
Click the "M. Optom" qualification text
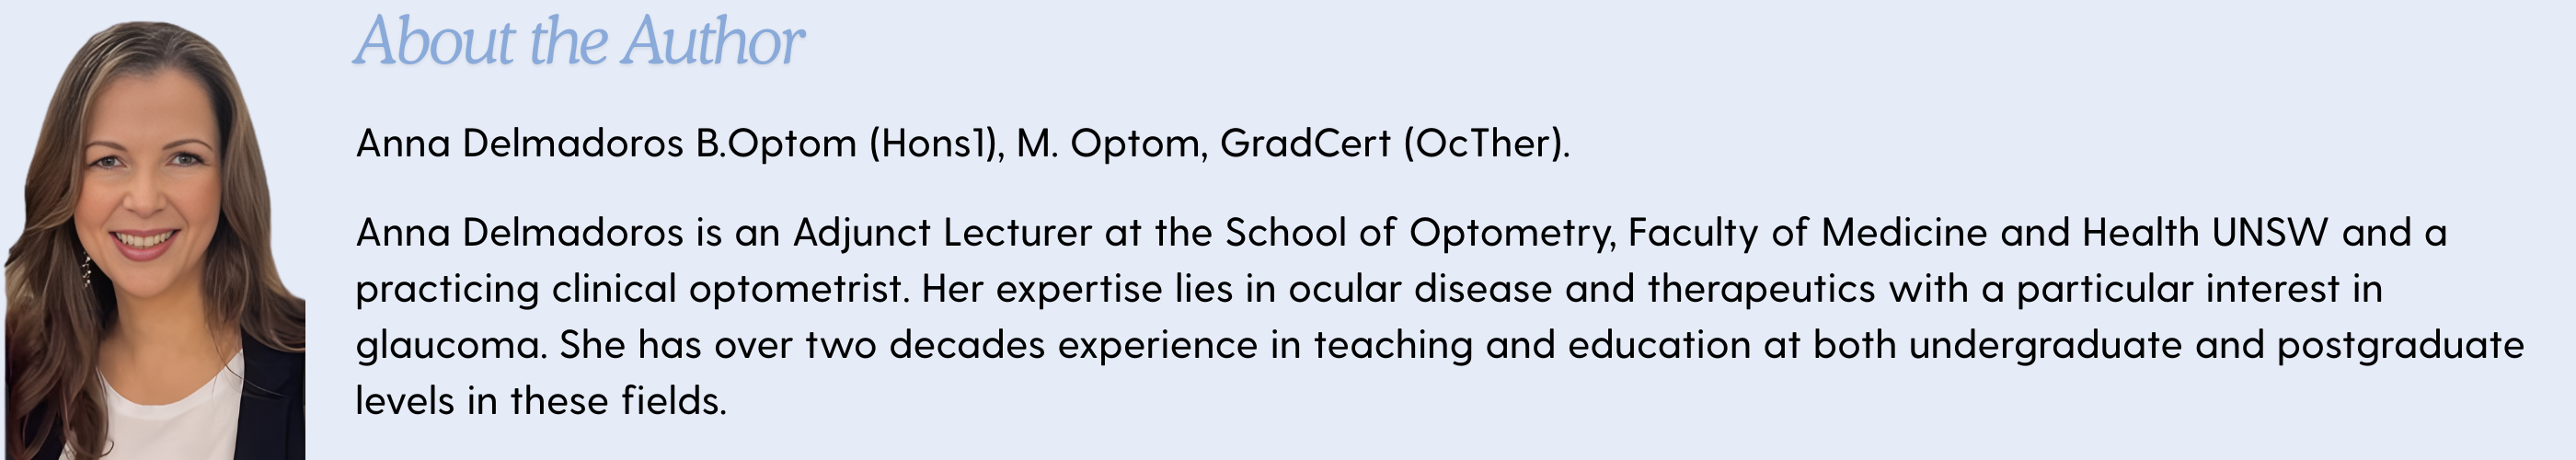(x=1108, y=144)
